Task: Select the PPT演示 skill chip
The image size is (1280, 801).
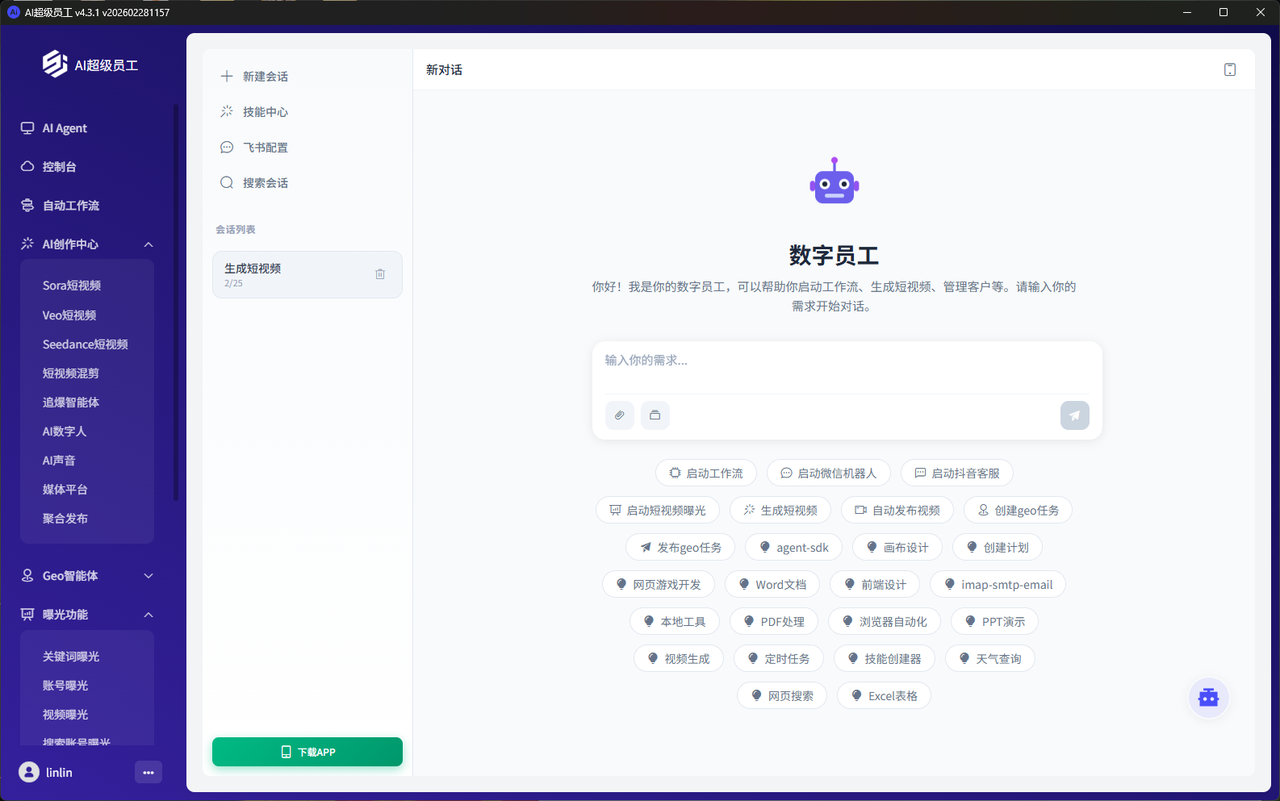Action: pos(994,622)
